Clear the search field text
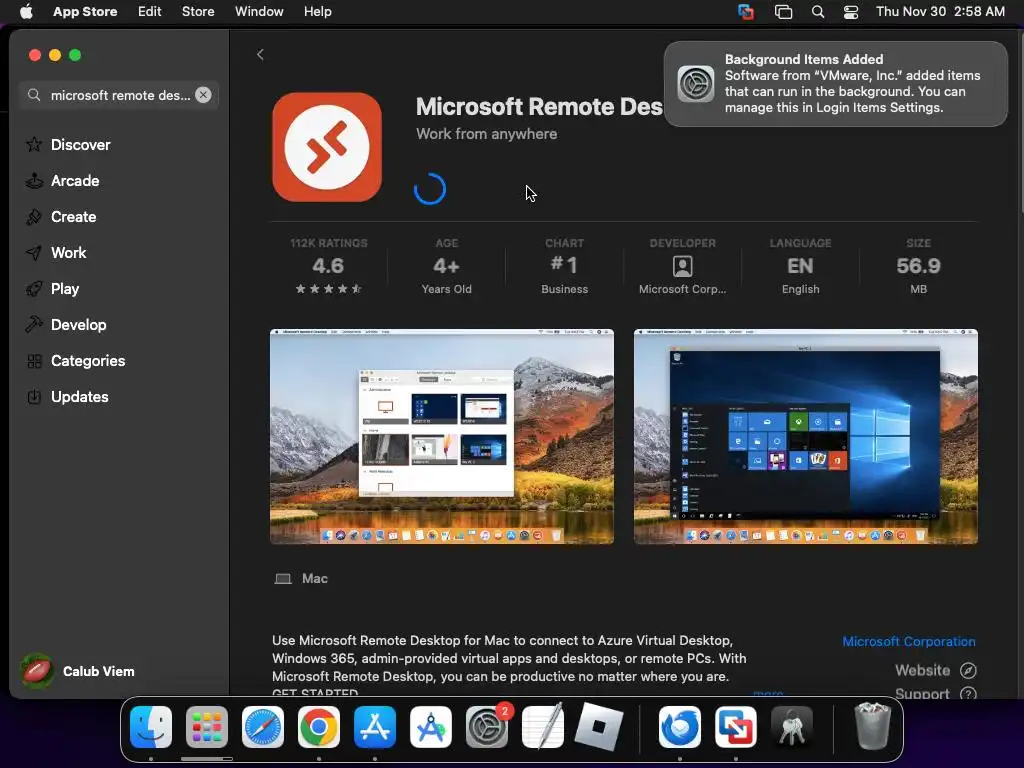 [203, 95]
